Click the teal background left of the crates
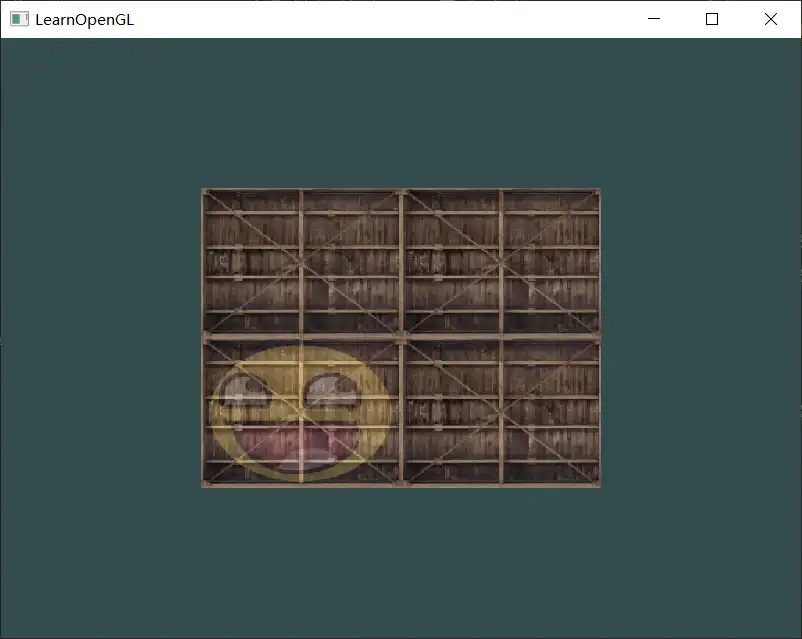Image resolution: width=802 pixels, height=639 pixels. (x=100, y=338)
